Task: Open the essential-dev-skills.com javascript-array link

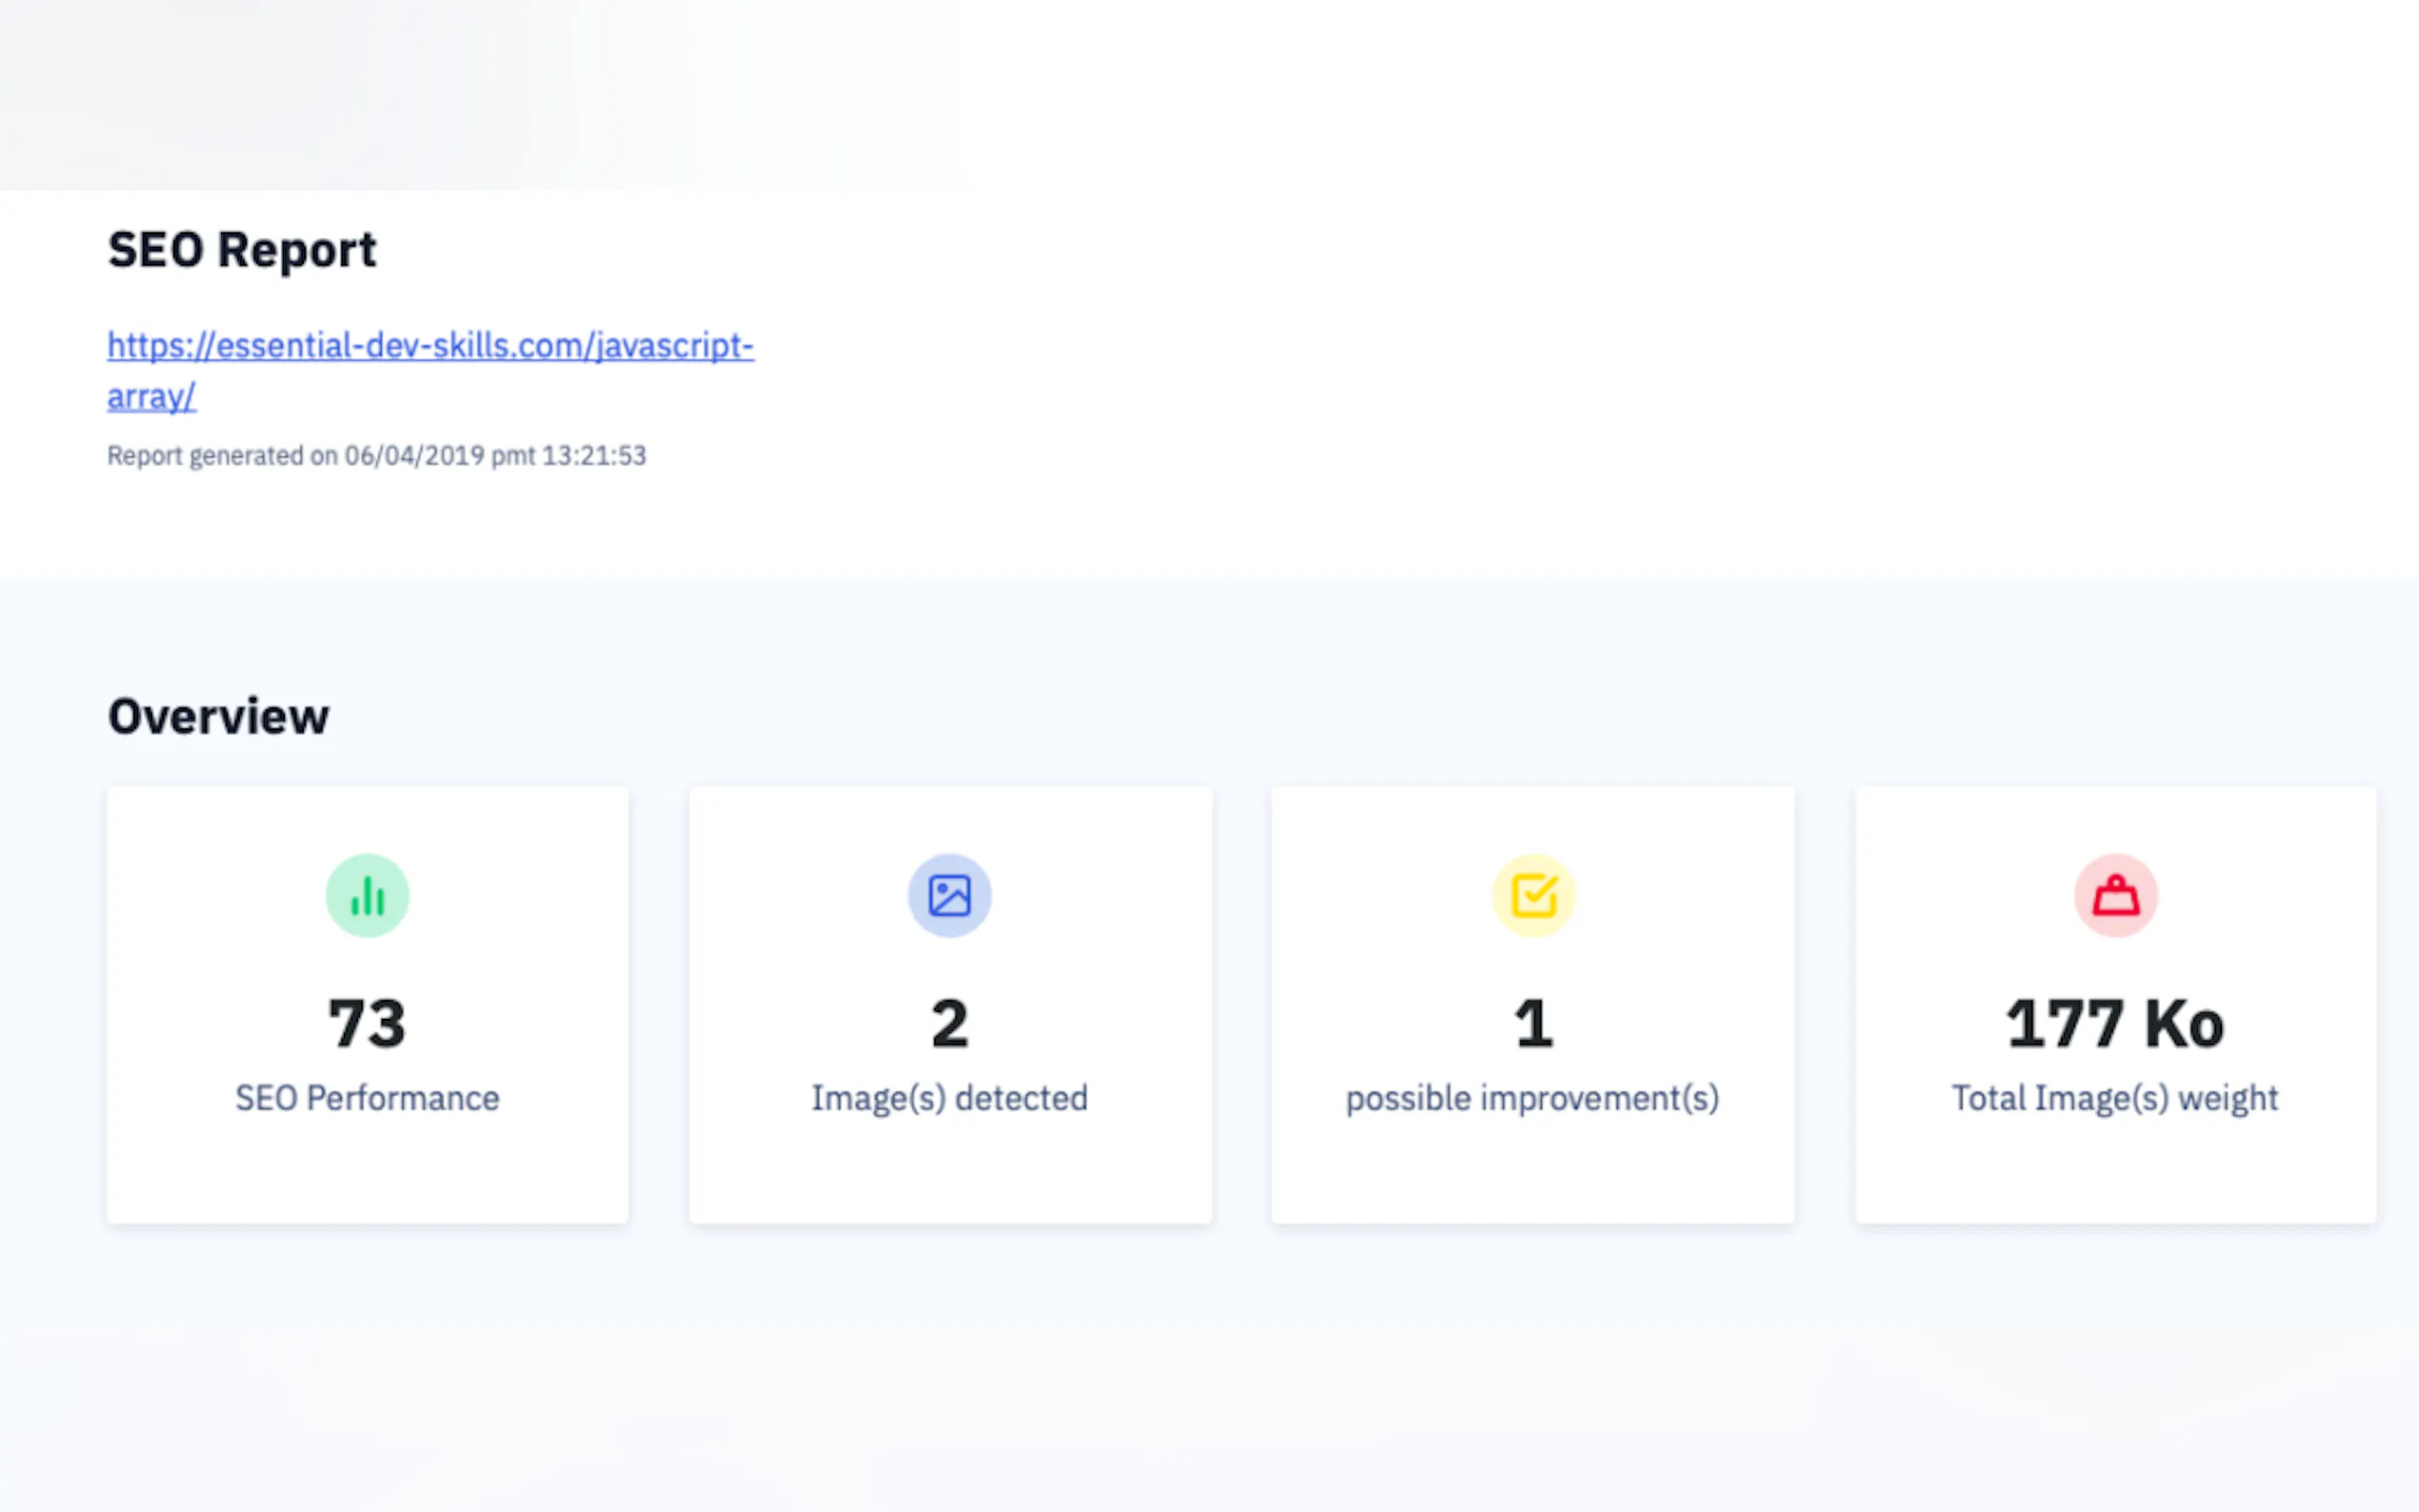Action: pos(430,346)
